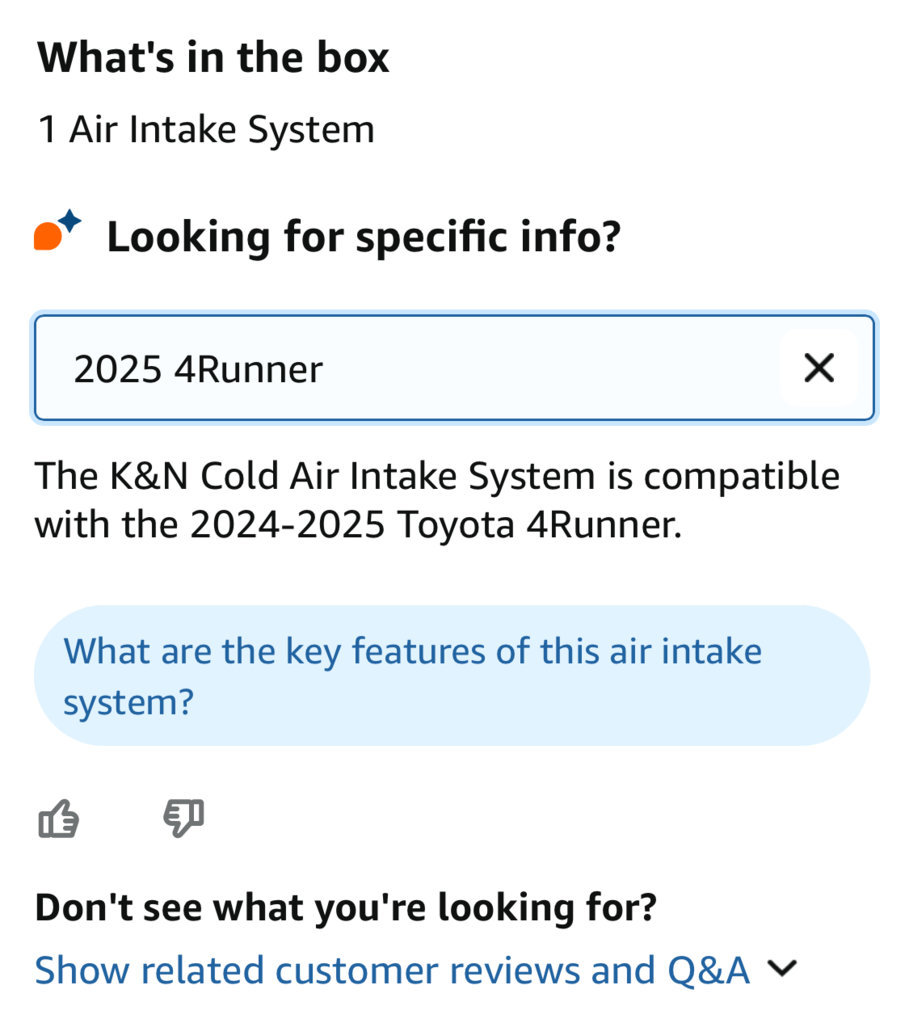Tap the X icon inside the search box
The height and width of the screenshot is (1023, 909).
[x=819, y=368]
